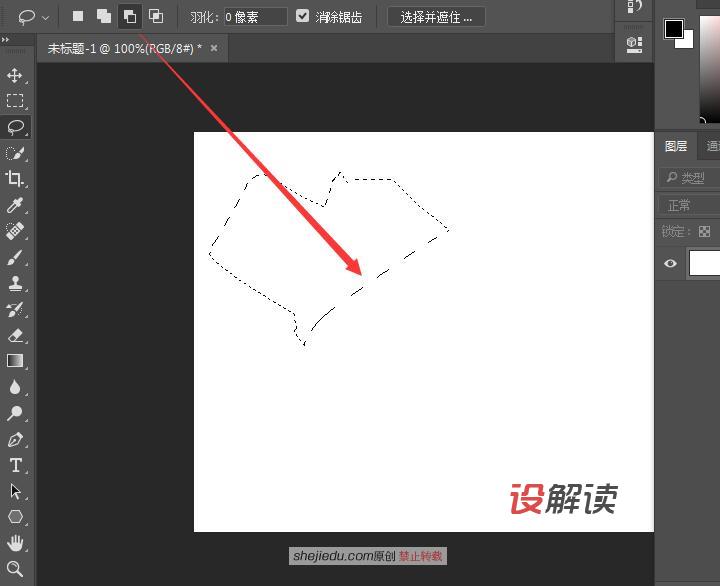The height and width of the screenshot is (586, 720).
Task: Select the Rectangular Marquee tool
Action: click(15, 101)
